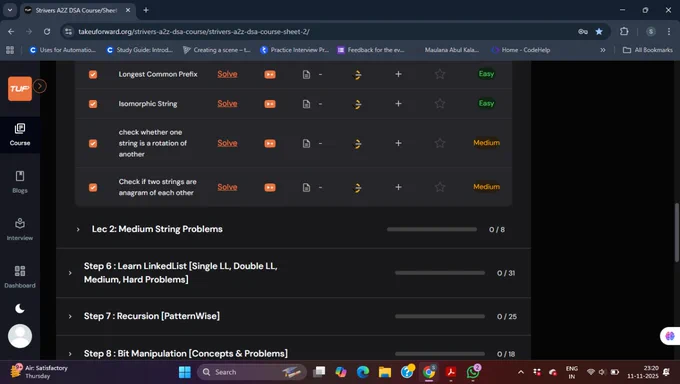This screenshot has height=384, width=680.
Task: Open the browser tab search dropdown
Action: (x=10, y=10)
